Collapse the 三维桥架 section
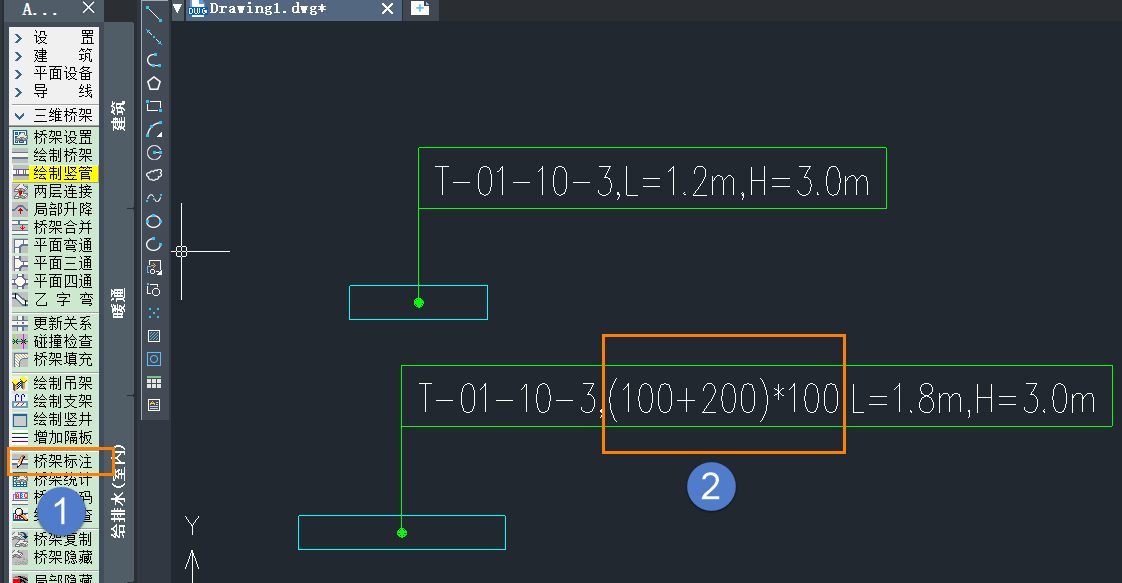The height and width of the screenshot is (583, 1122). 54,115
